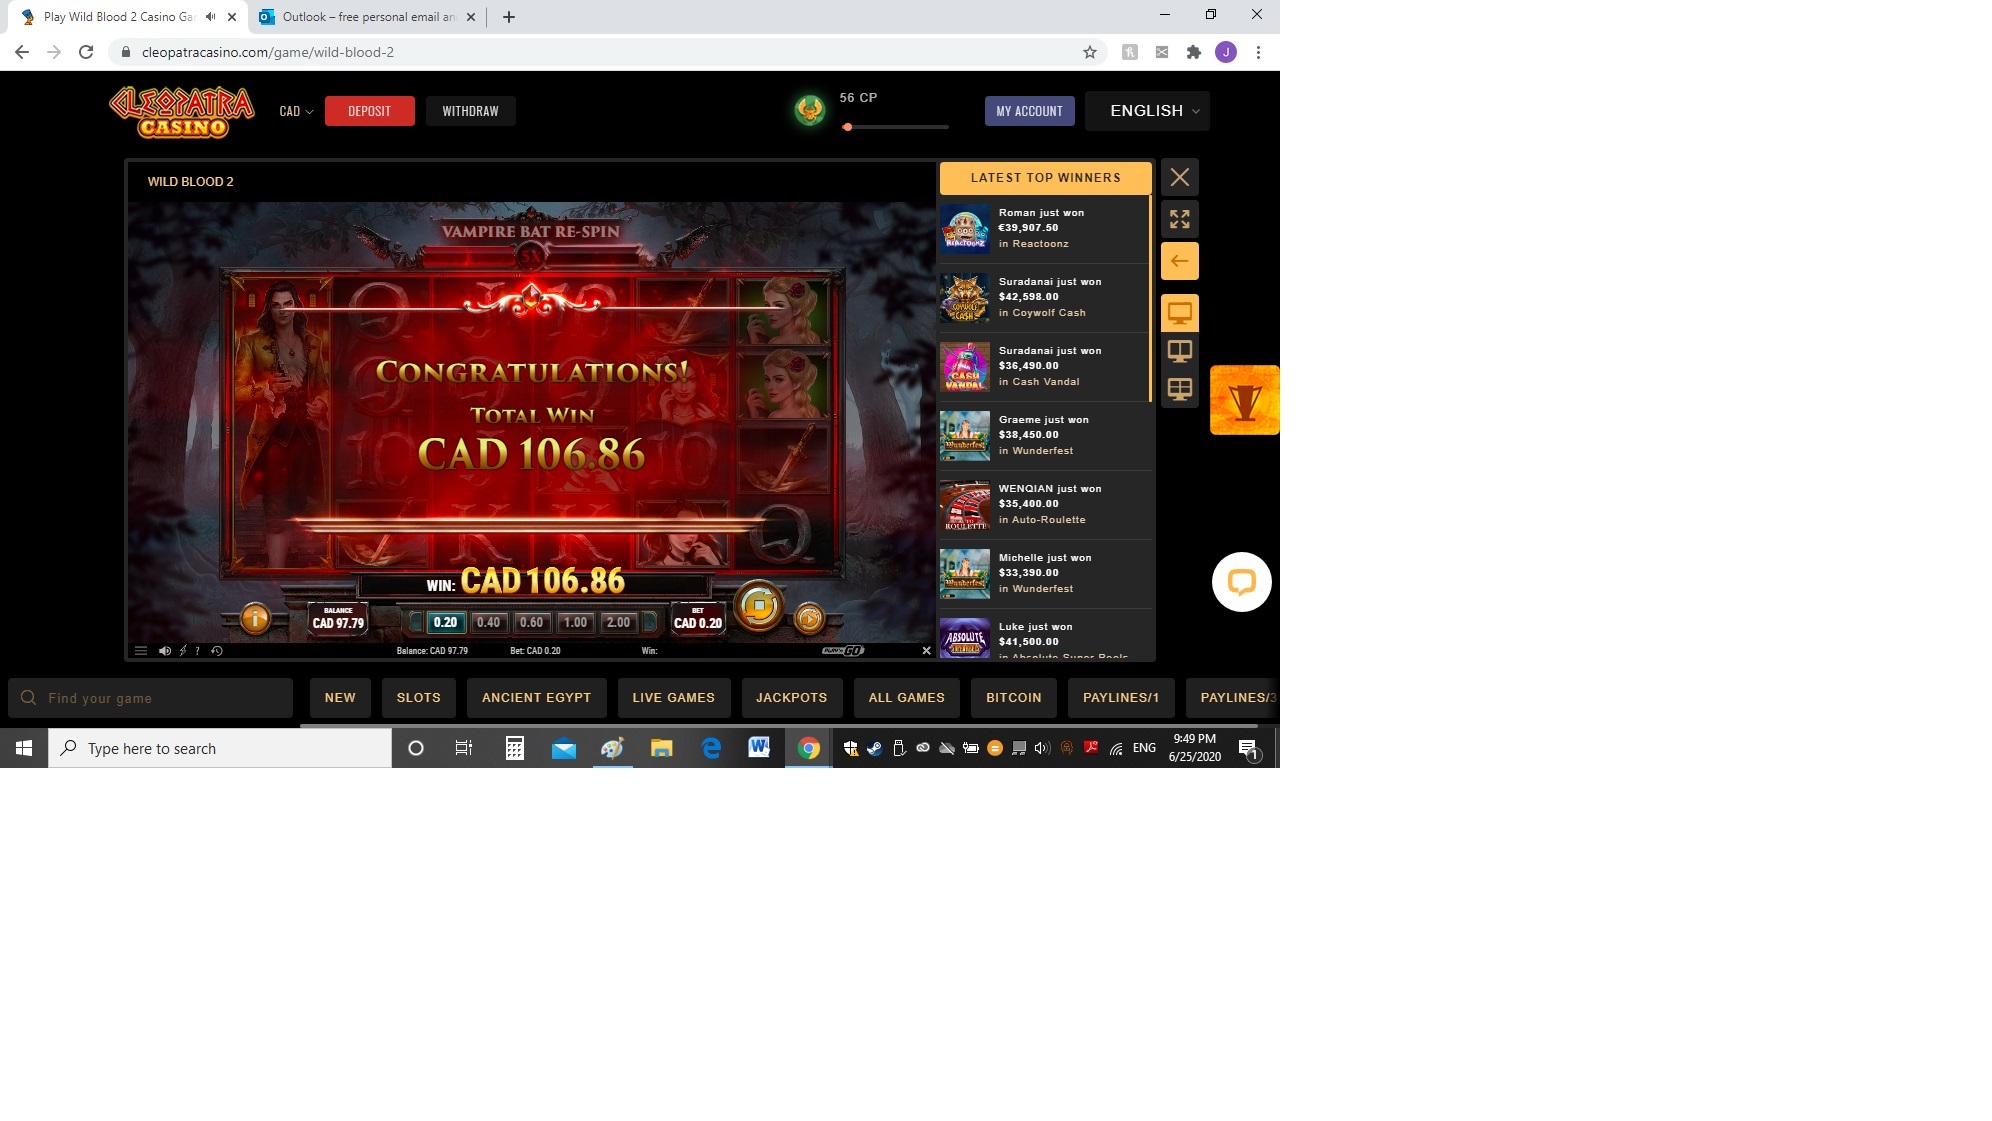Screen dimensions: 1992x1121
Task: Open Word from the taskbar
Action: (x=759, y=748)
